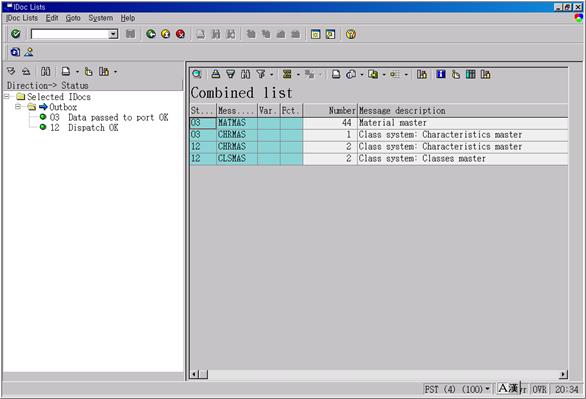Click the red Cancel icon
586x399 pixels.
(181, 34)
